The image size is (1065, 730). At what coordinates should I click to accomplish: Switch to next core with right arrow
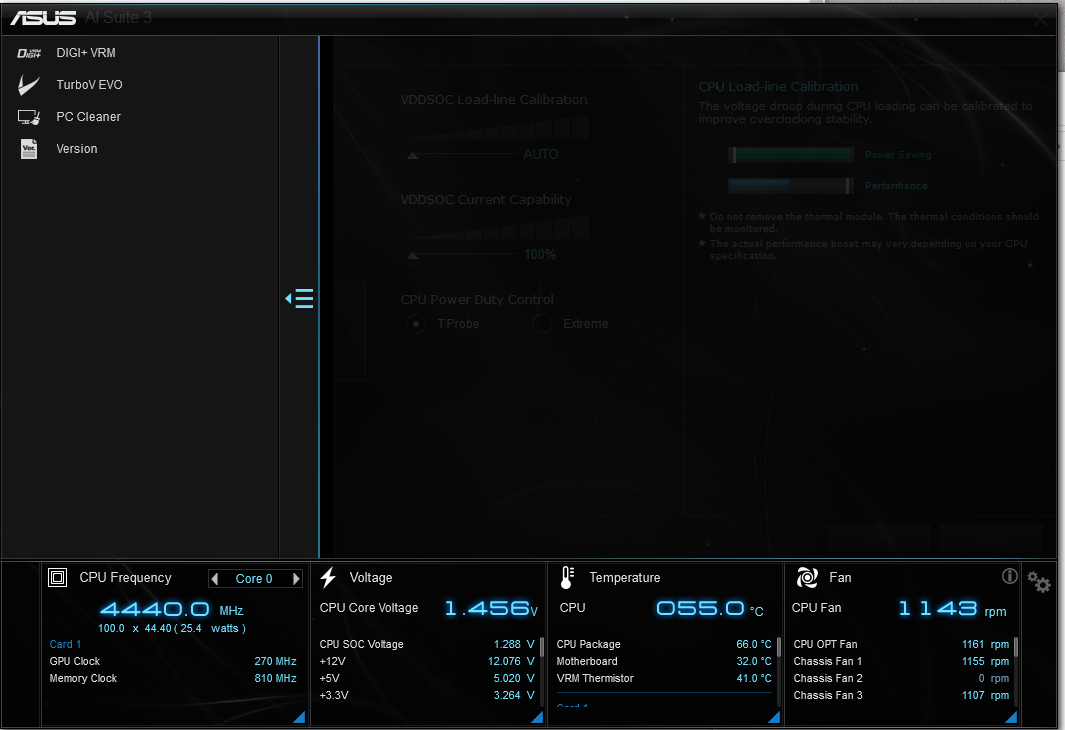point(296,579)
